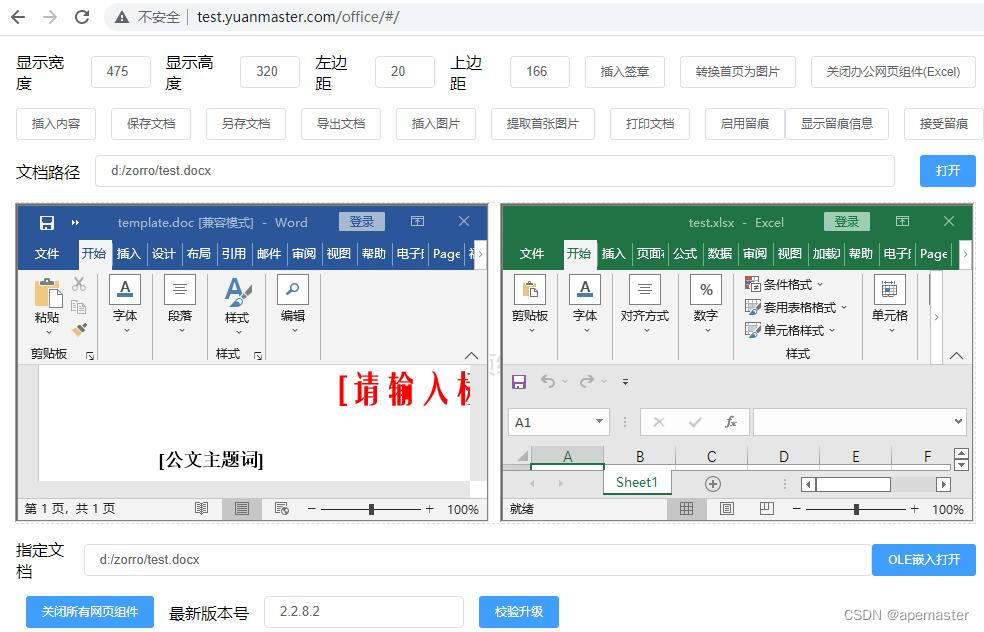The image size is (984, 632).
Task: Click the Excel horizontal scrollbar right arrow
Action: 943,484
